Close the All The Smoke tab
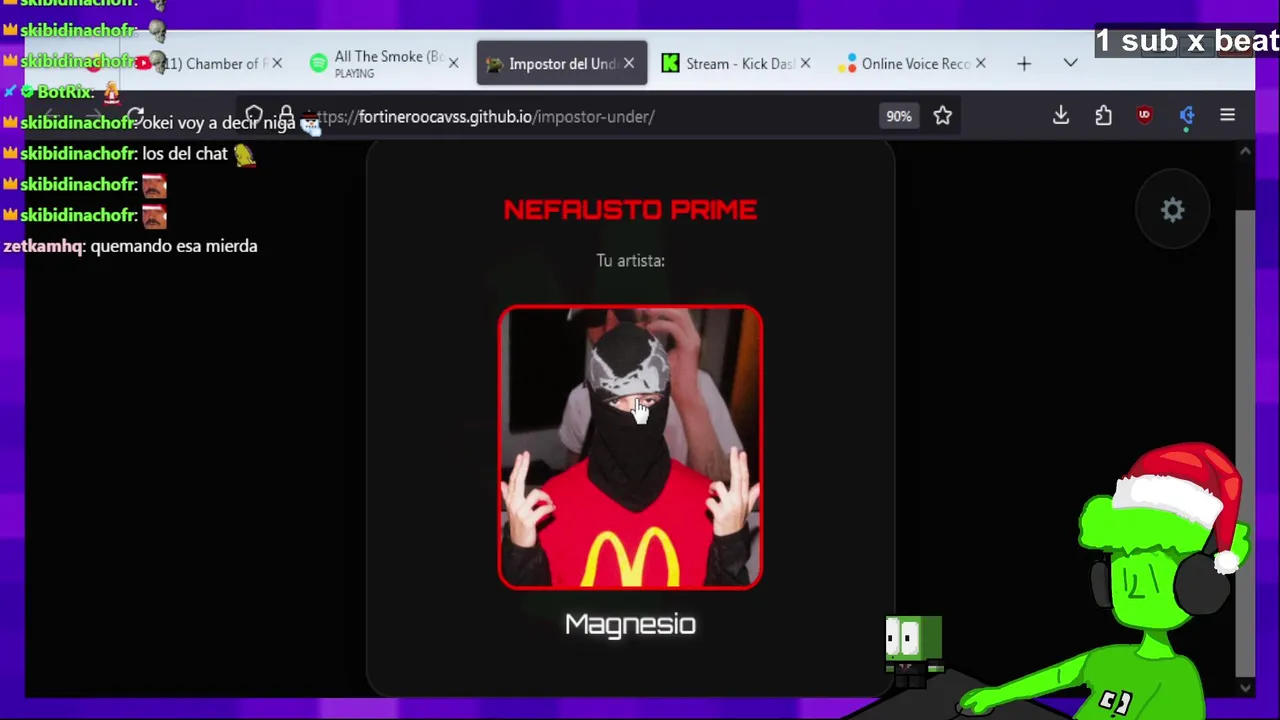Image resolution: width=1280 pixels, height=720 pixels. (453, 64)
